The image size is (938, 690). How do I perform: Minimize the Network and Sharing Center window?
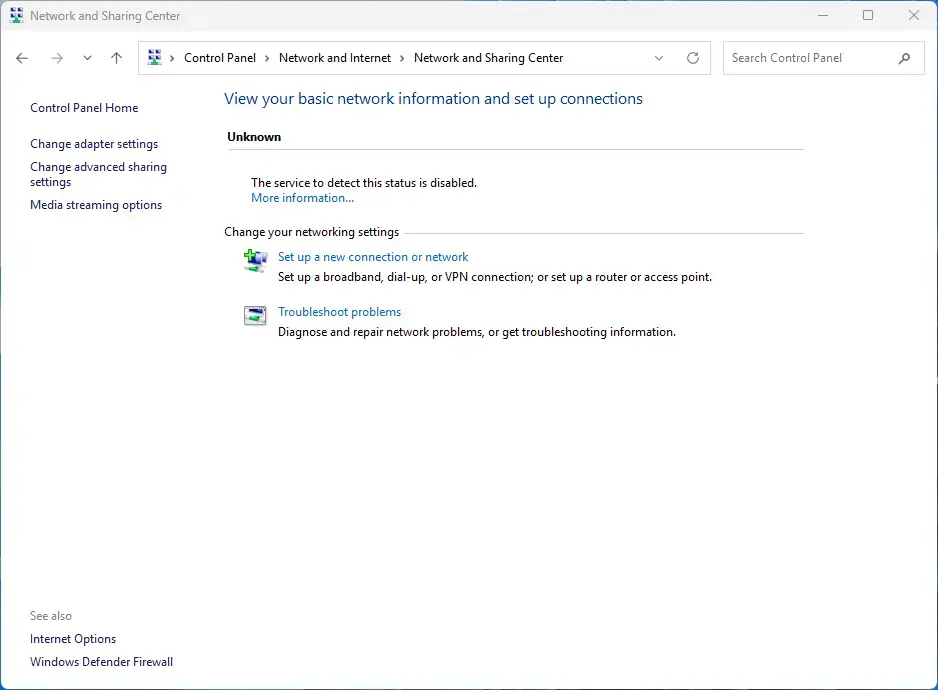pyautogui.click(x=823, y=16)
